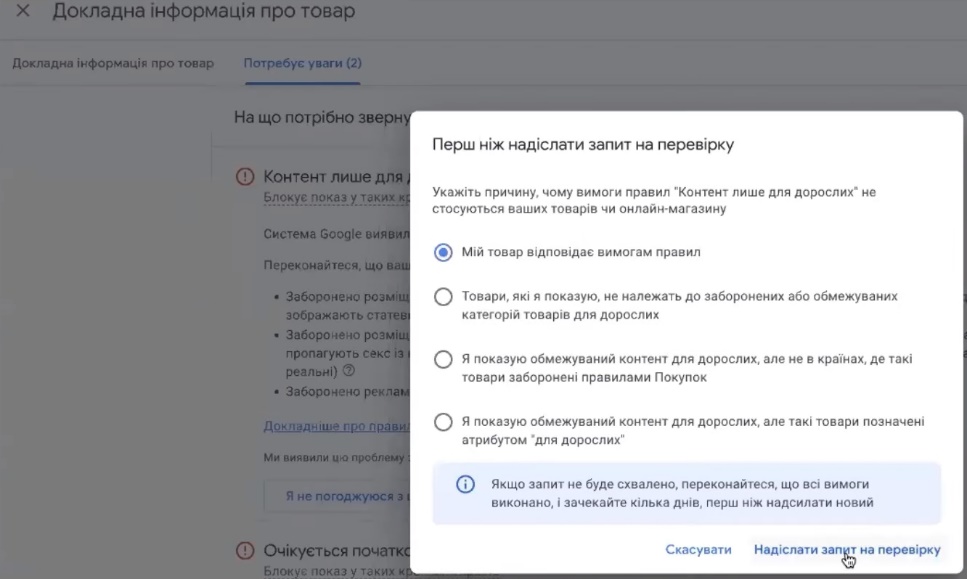This screenshot has height=579, width=967.
Task: Click "Надіслати запит на перевірку" button
Action: point(847,550)
